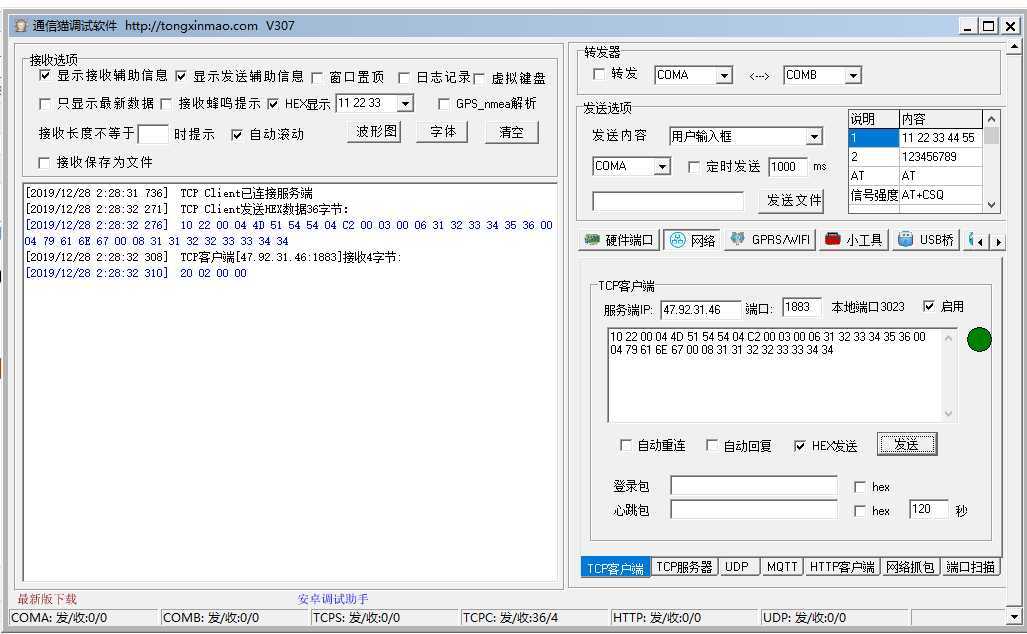Toggle 自动滚动 checkbox
Image resolution: width=1027 pixels, height=634 pixels.
click(237, 135)
